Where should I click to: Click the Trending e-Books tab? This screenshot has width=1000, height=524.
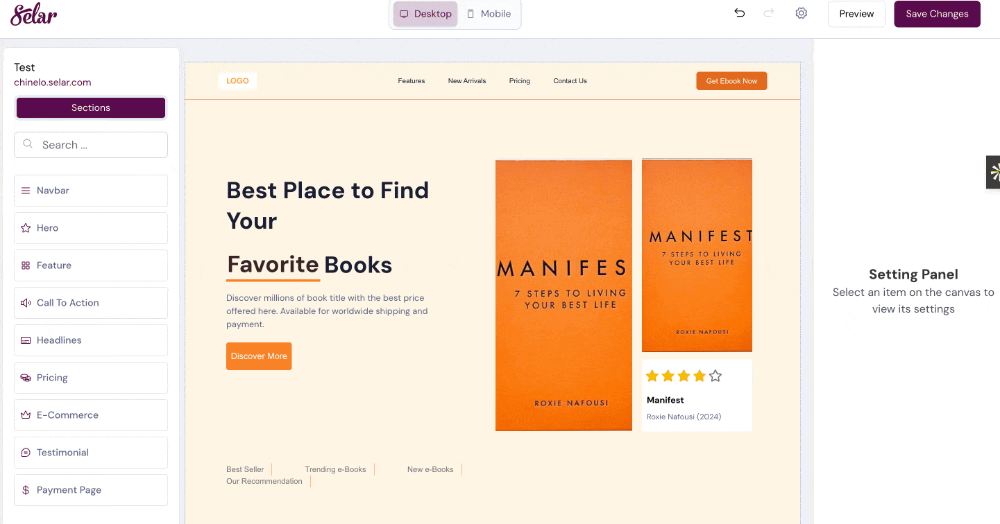pos(335,469)
